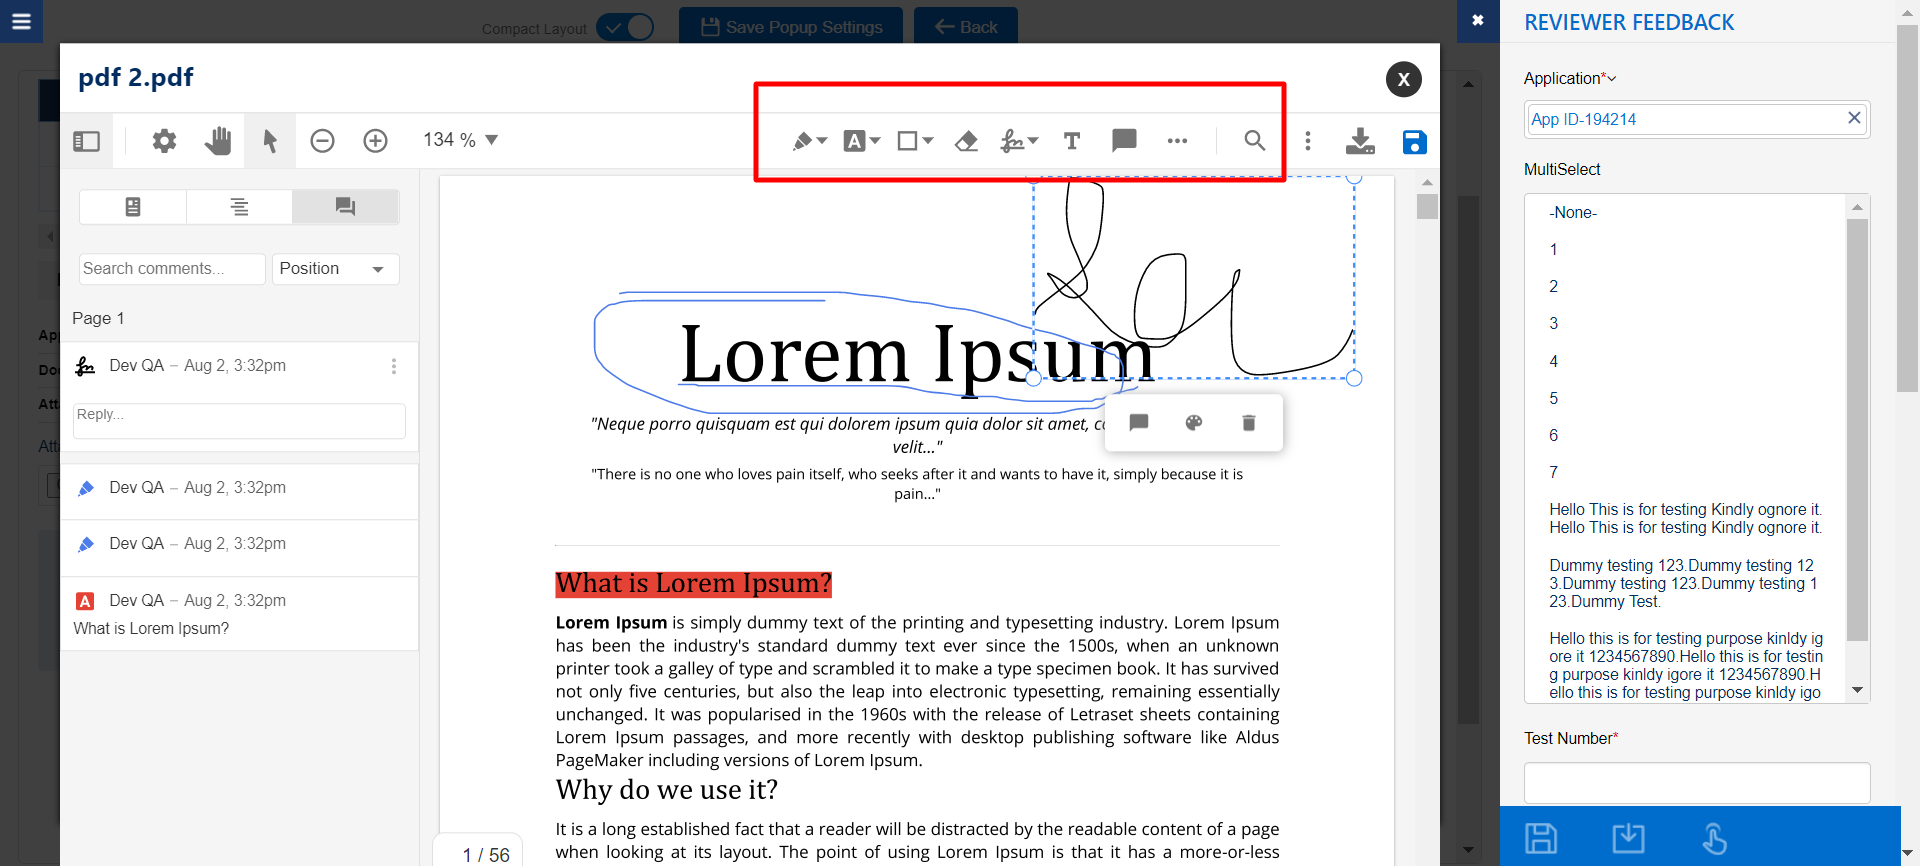The width and height of the screenshot is (1920, 866).
Task: Select the eraser tool
Action: pyautogui.click(x=966, y=141)
